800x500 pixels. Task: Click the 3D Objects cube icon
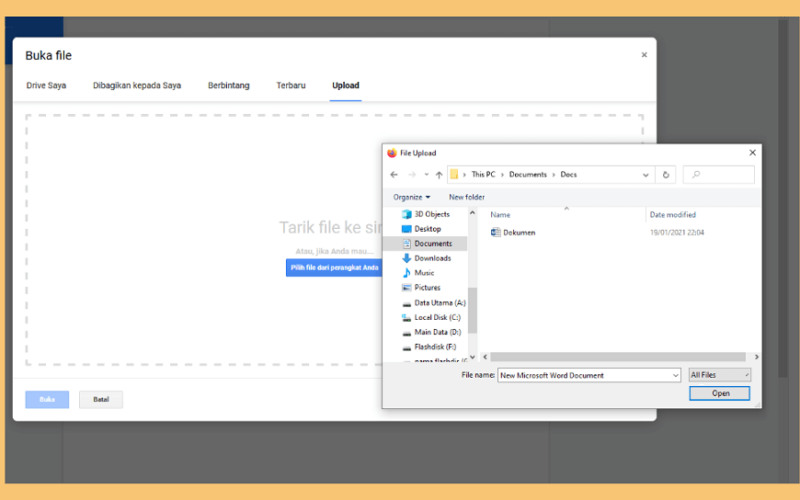tap(407, 214)
